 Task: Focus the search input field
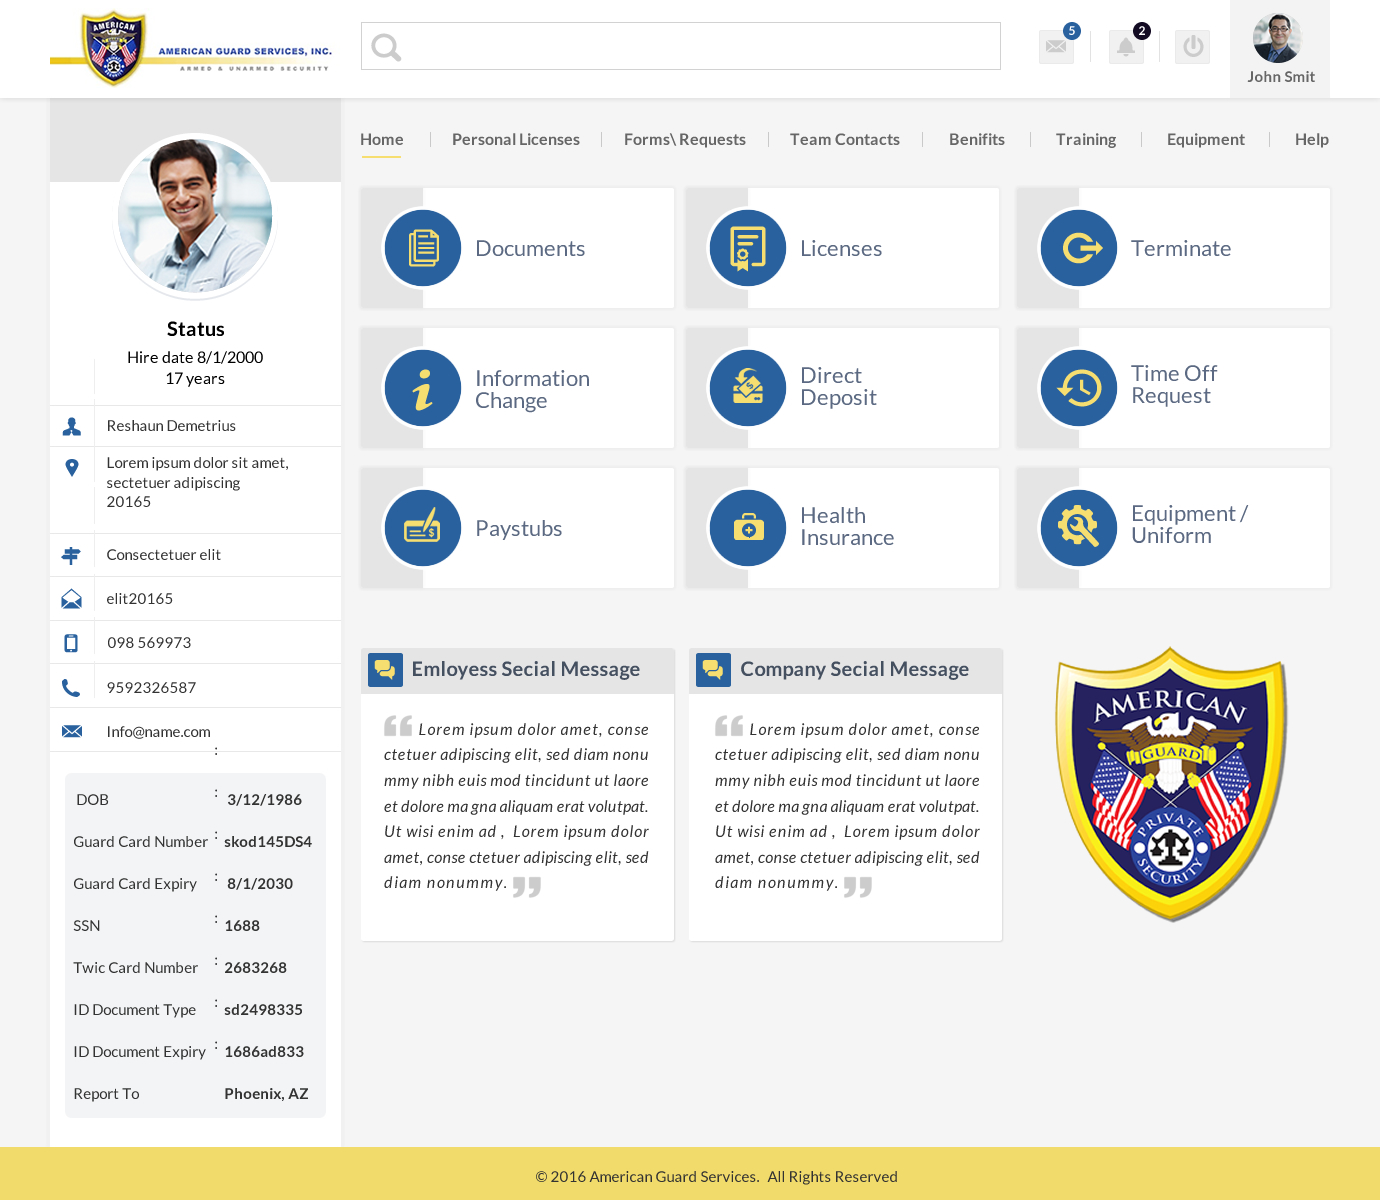click(x=681, y=46)
